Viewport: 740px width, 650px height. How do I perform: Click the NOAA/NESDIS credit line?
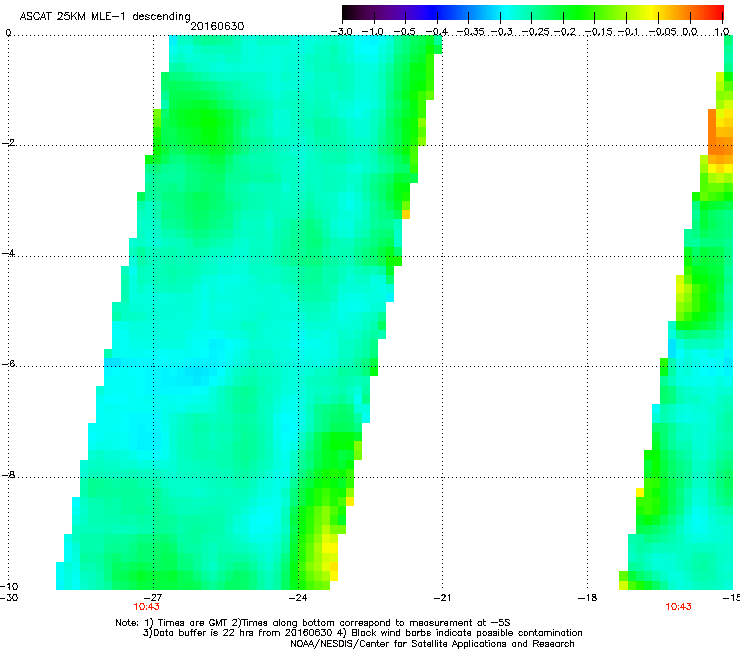[432, 644]
